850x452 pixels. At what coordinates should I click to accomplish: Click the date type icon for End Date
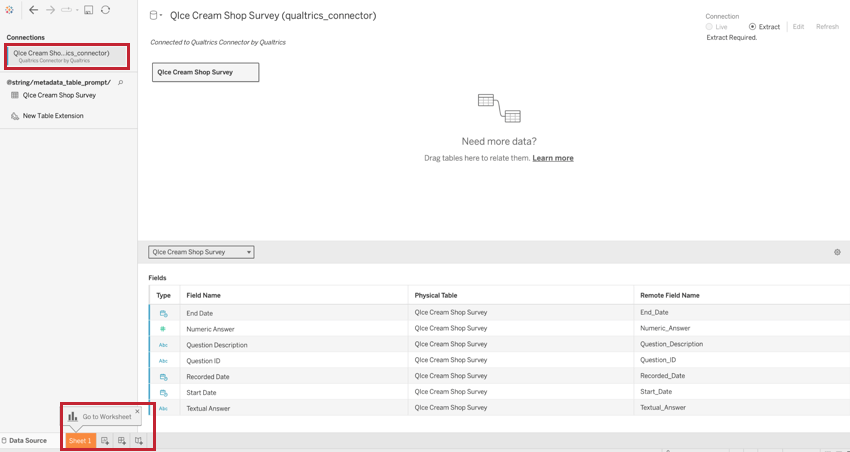tap(163, 313)
